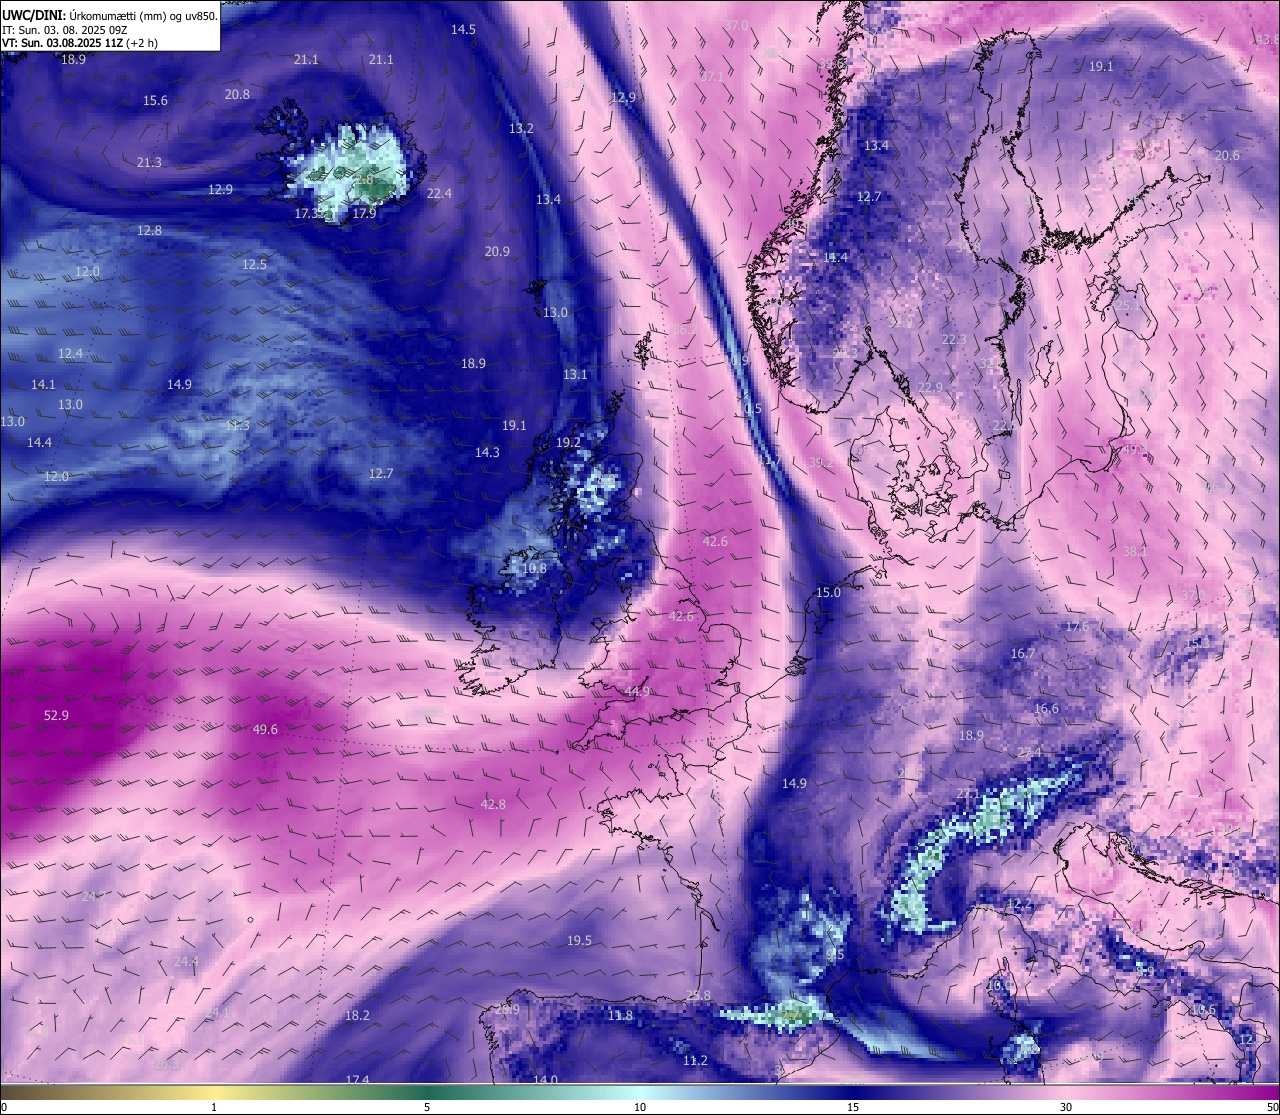Viewport: 1280px width, 1115px height.
Task: Click the 52.9 value on the map
Action: (x=57, y=715)
